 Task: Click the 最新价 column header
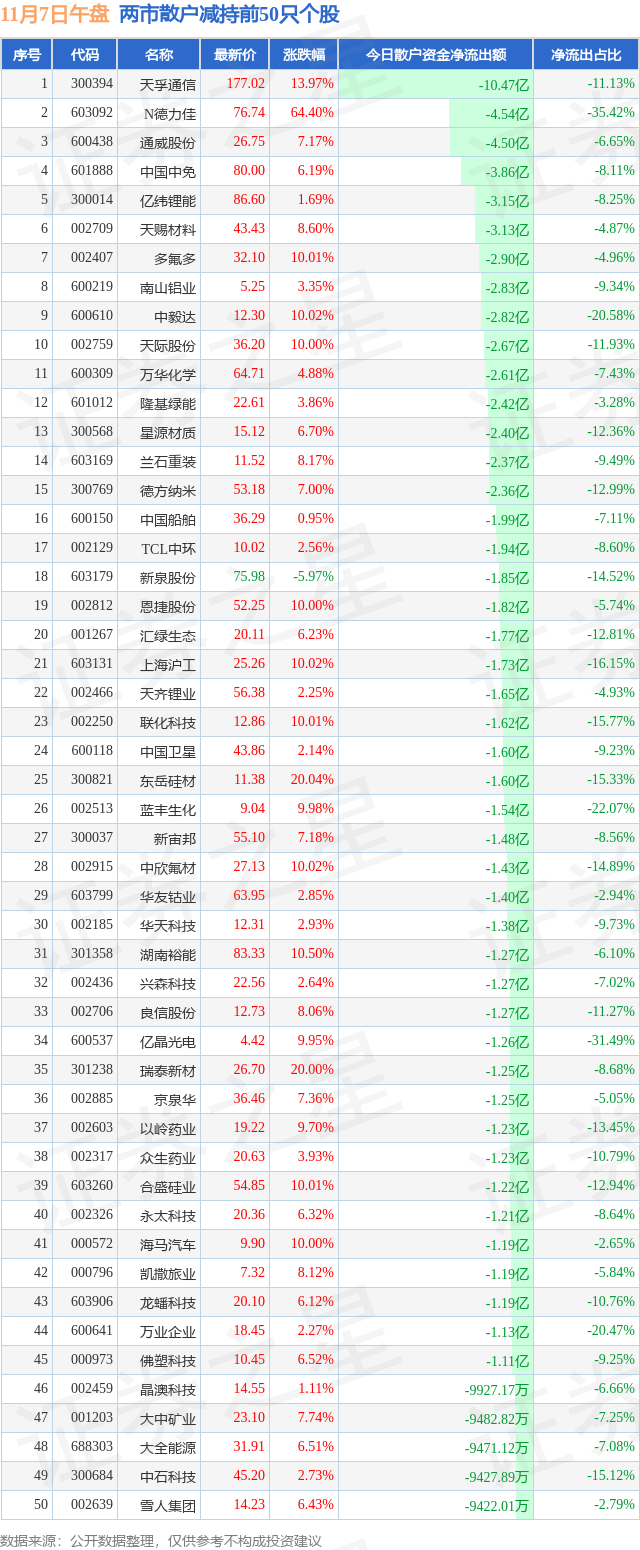coord(235,55)
